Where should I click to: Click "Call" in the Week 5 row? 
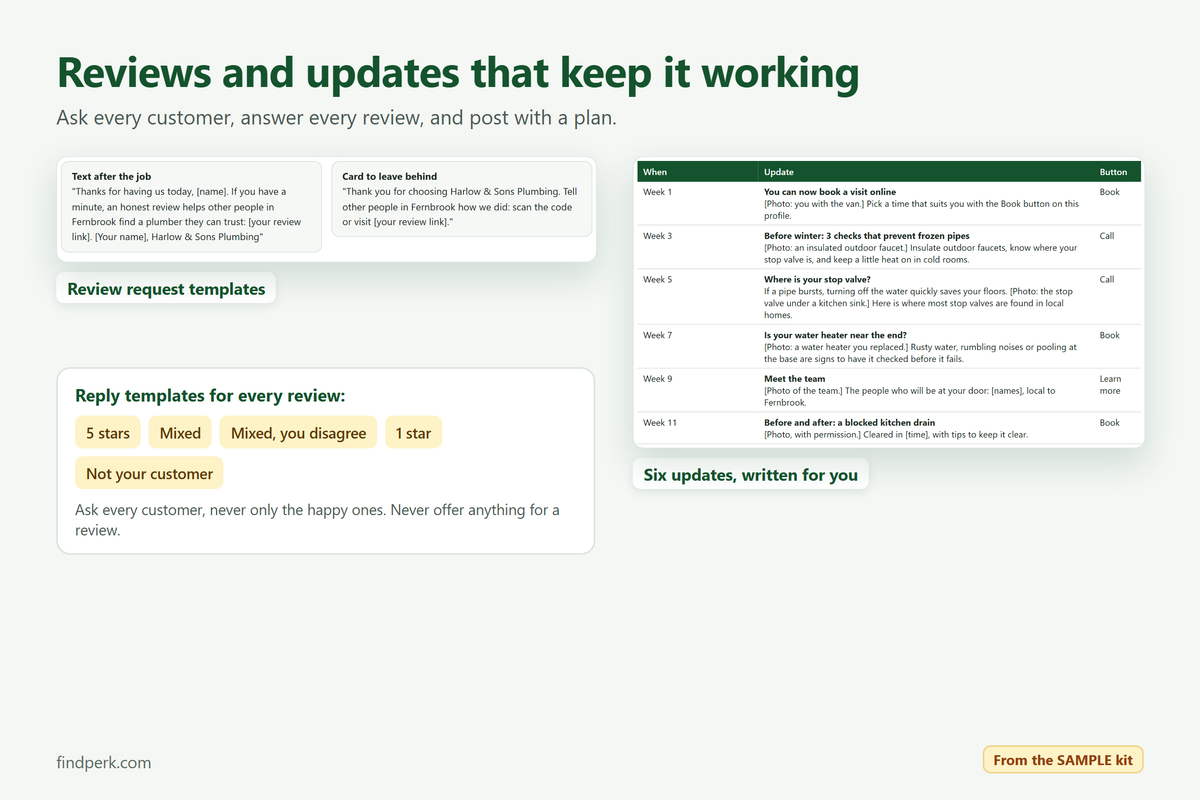(1106, 279)
